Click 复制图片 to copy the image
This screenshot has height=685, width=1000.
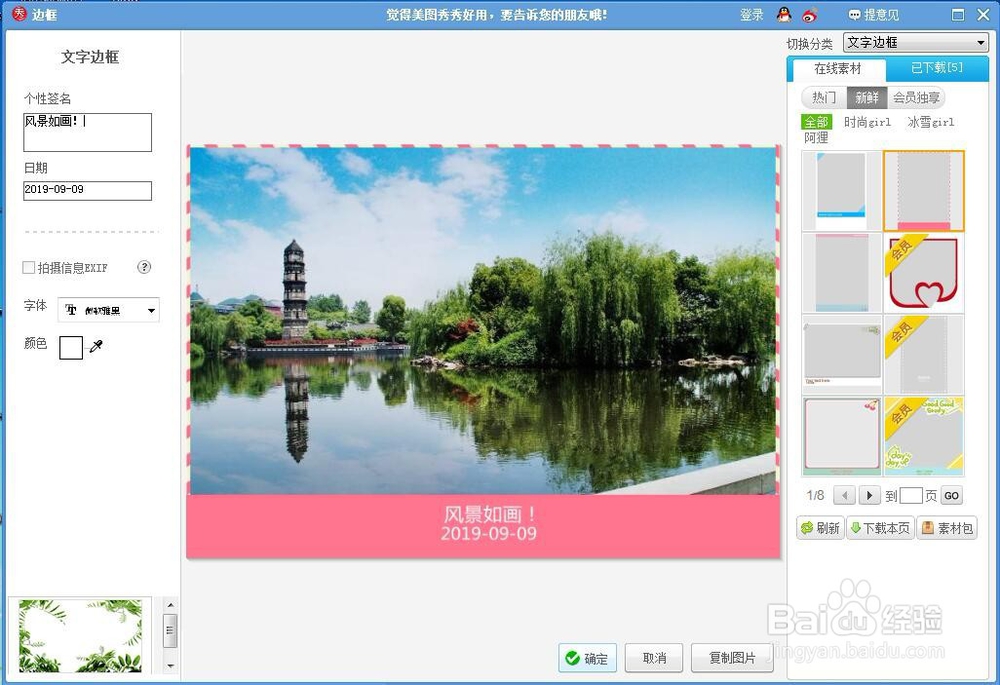tap(733, 658)
